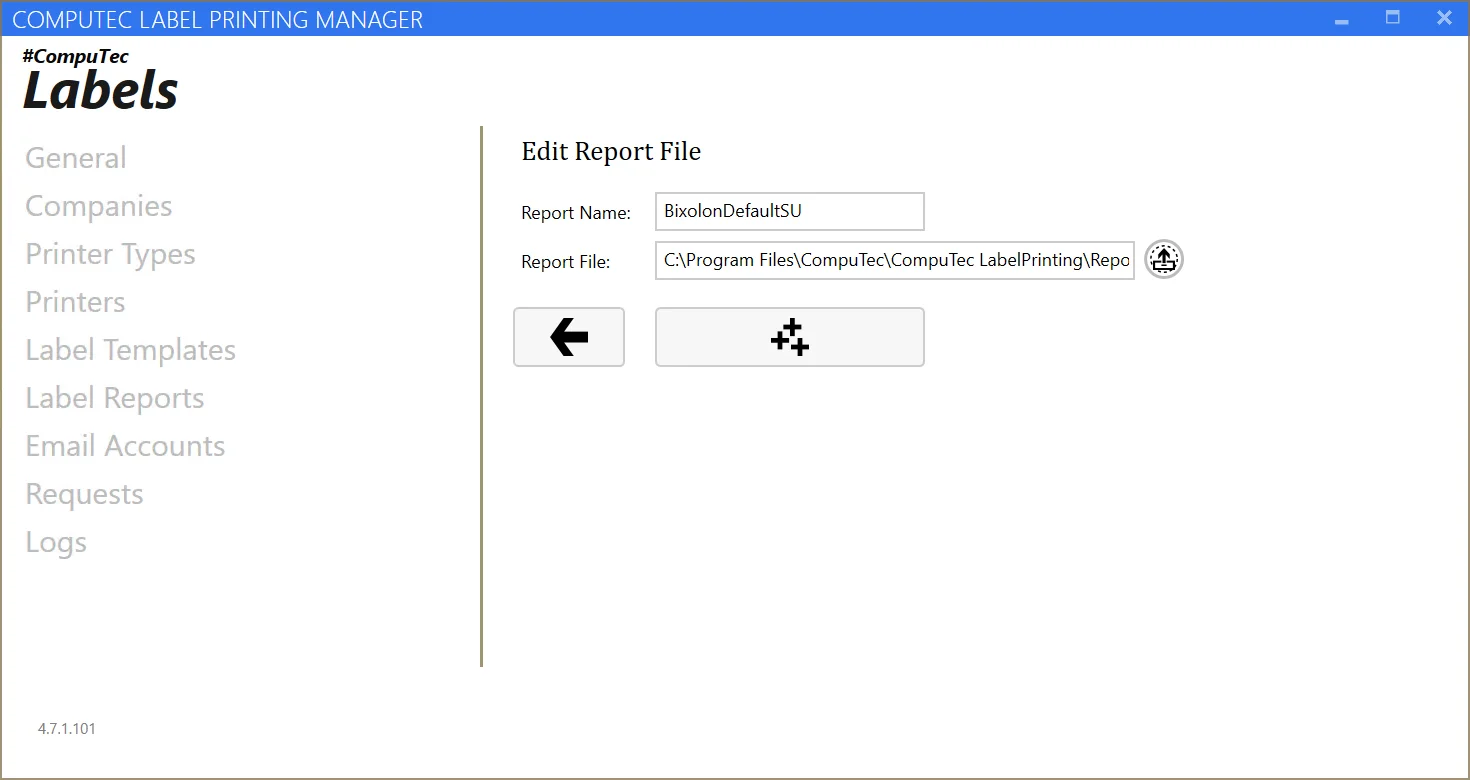Image resolution: width=1470 pixels, height=780 pixels.
Task: Click the Edit Report File heading
Action: [x=611, y=151]
